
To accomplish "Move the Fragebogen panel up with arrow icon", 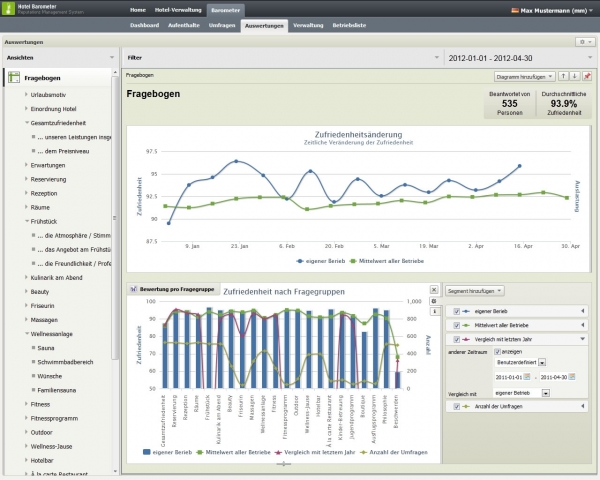I will point(563,77).
